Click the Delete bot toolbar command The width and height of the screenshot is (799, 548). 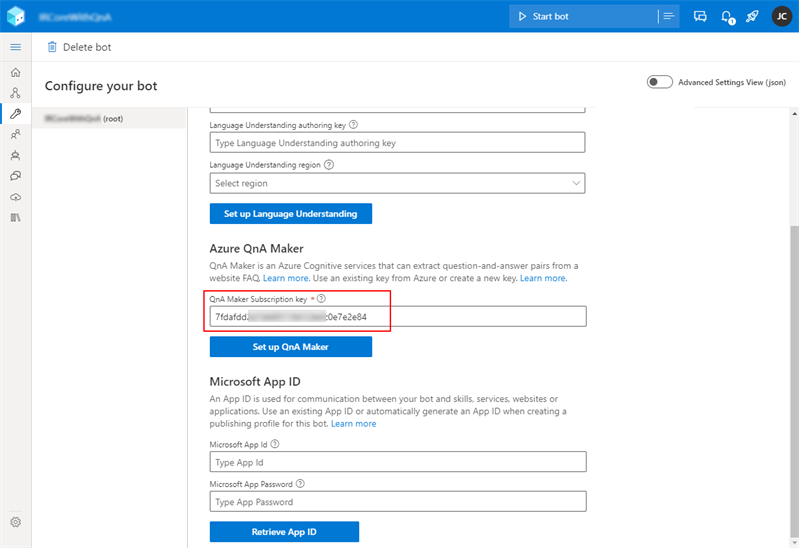tap(79, 47)
